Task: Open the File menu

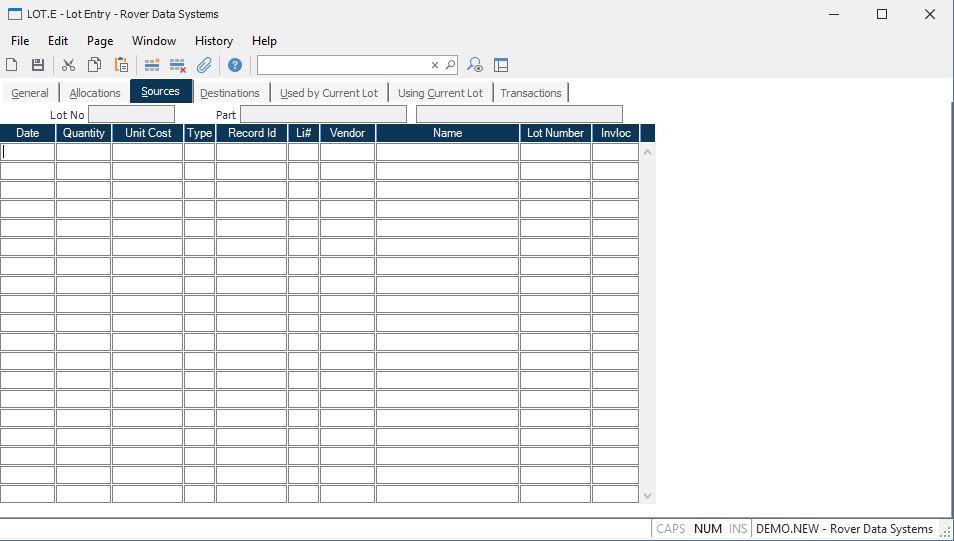Action: click(x=20, y=41)
